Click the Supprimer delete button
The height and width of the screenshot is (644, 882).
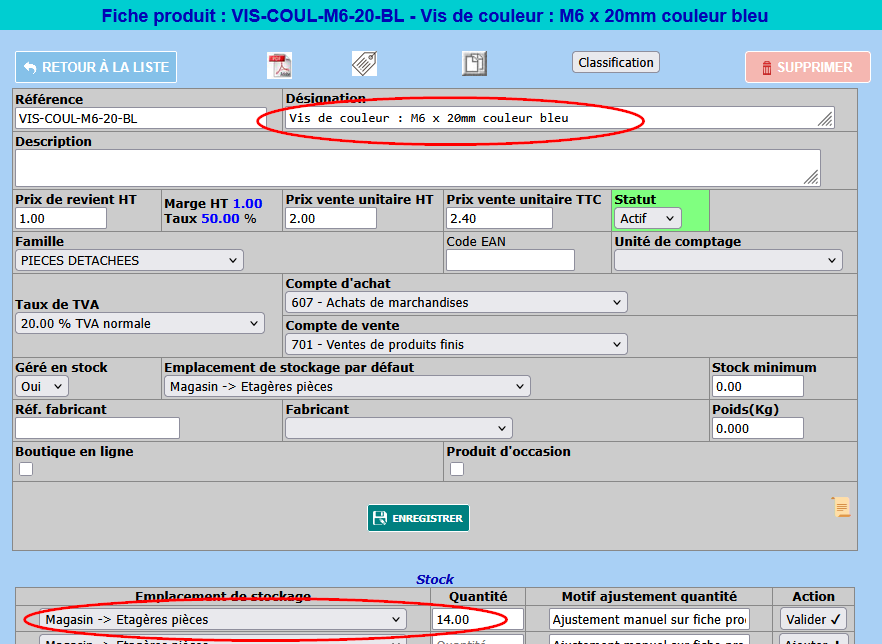pyautogui.click(x=808, y=67)
